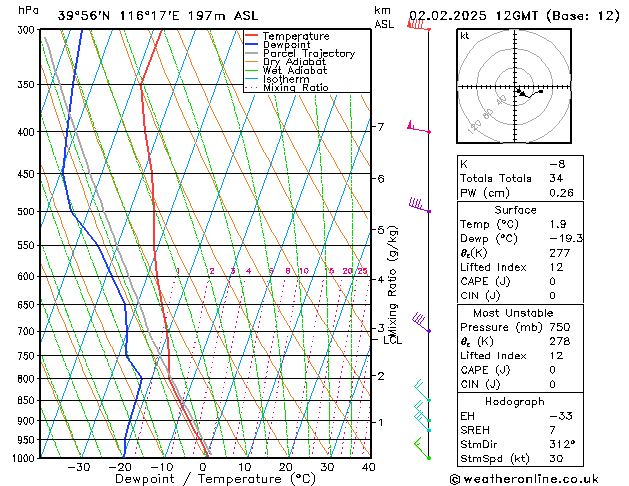Click the CAPE value under Surface
Viewport: 629px width, 486px height.
click(552, 281)
